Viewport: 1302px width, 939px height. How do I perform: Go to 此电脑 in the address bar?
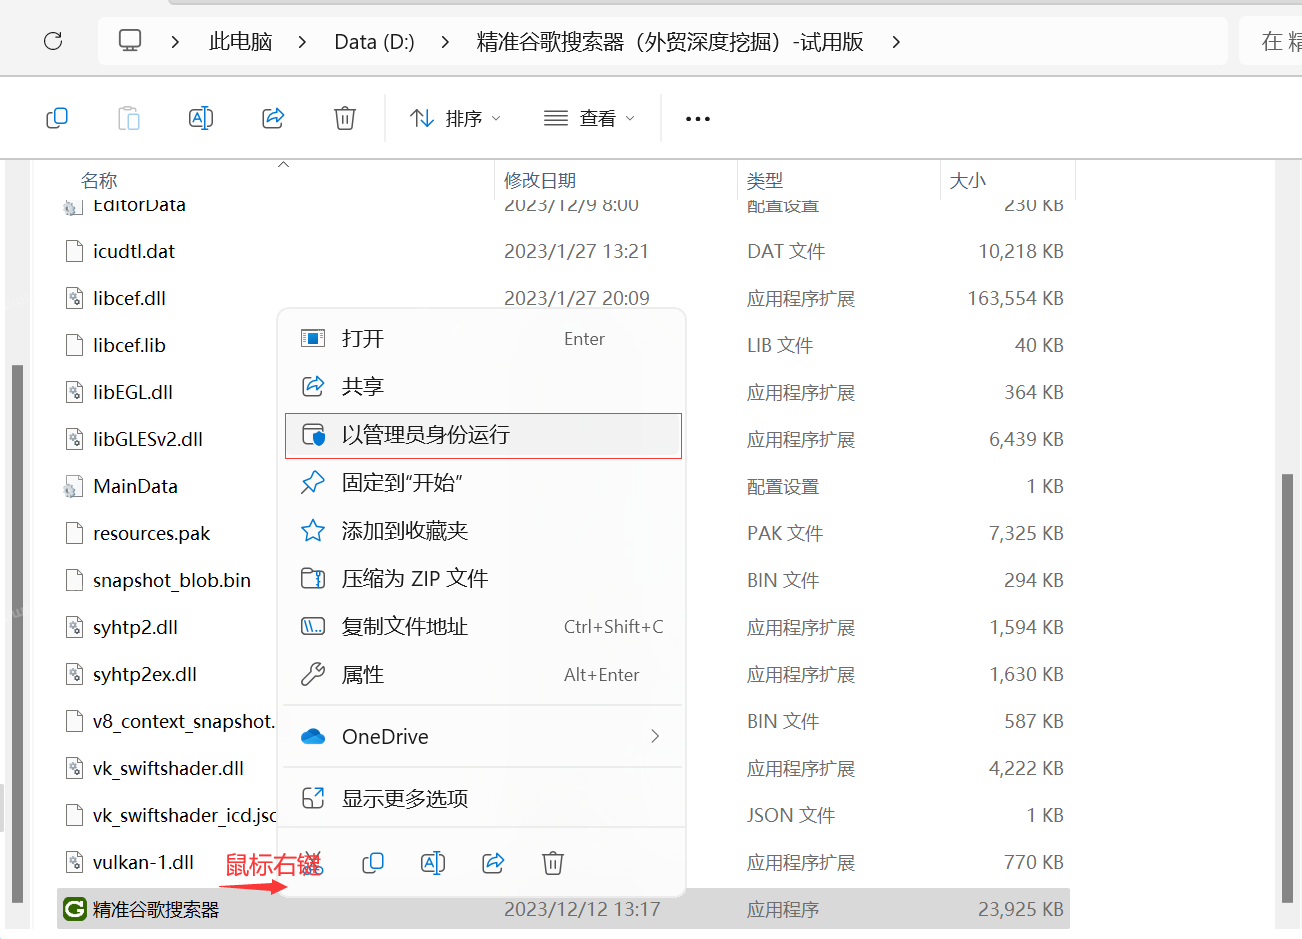240,42
